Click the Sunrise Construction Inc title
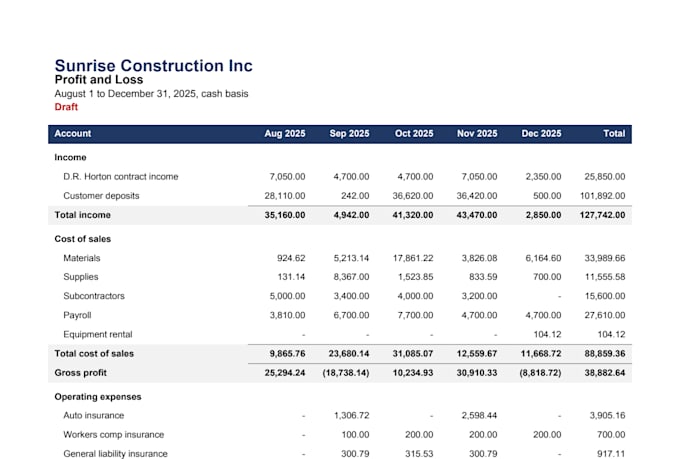Viewport: 680px width, 459px height. point(154,66)
